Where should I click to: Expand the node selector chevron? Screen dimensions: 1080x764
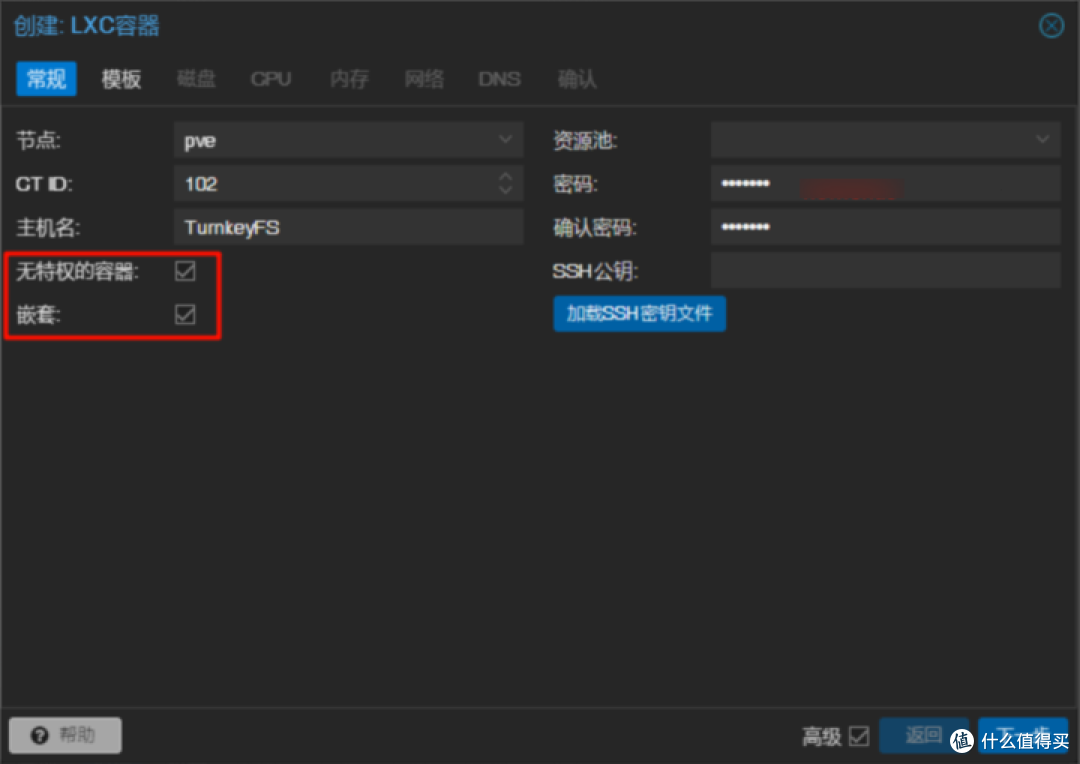(x=506, y=140)
